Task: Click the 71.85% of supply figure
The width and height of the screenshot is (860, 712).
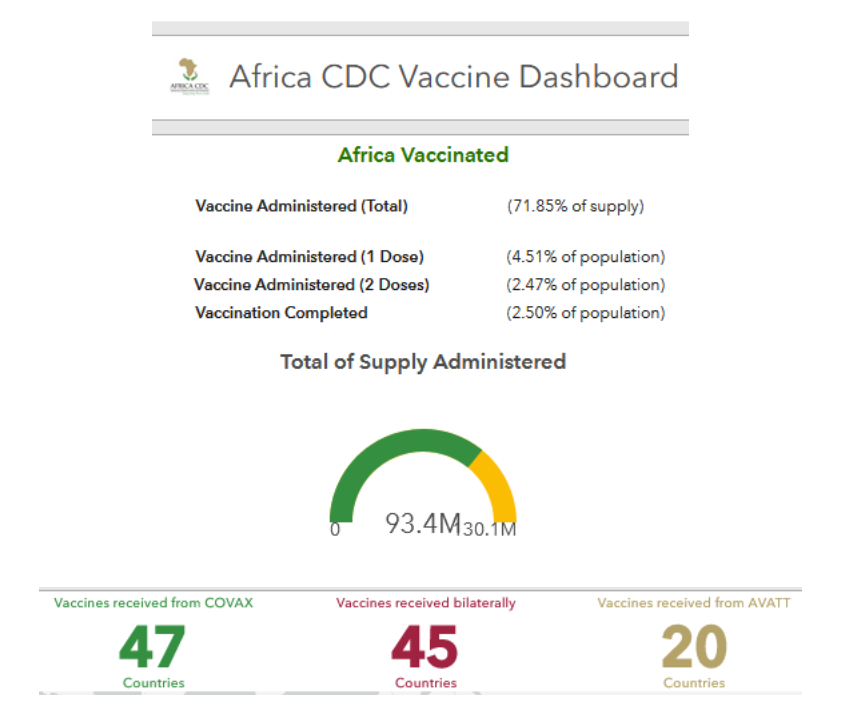Action: coord(575,207)
